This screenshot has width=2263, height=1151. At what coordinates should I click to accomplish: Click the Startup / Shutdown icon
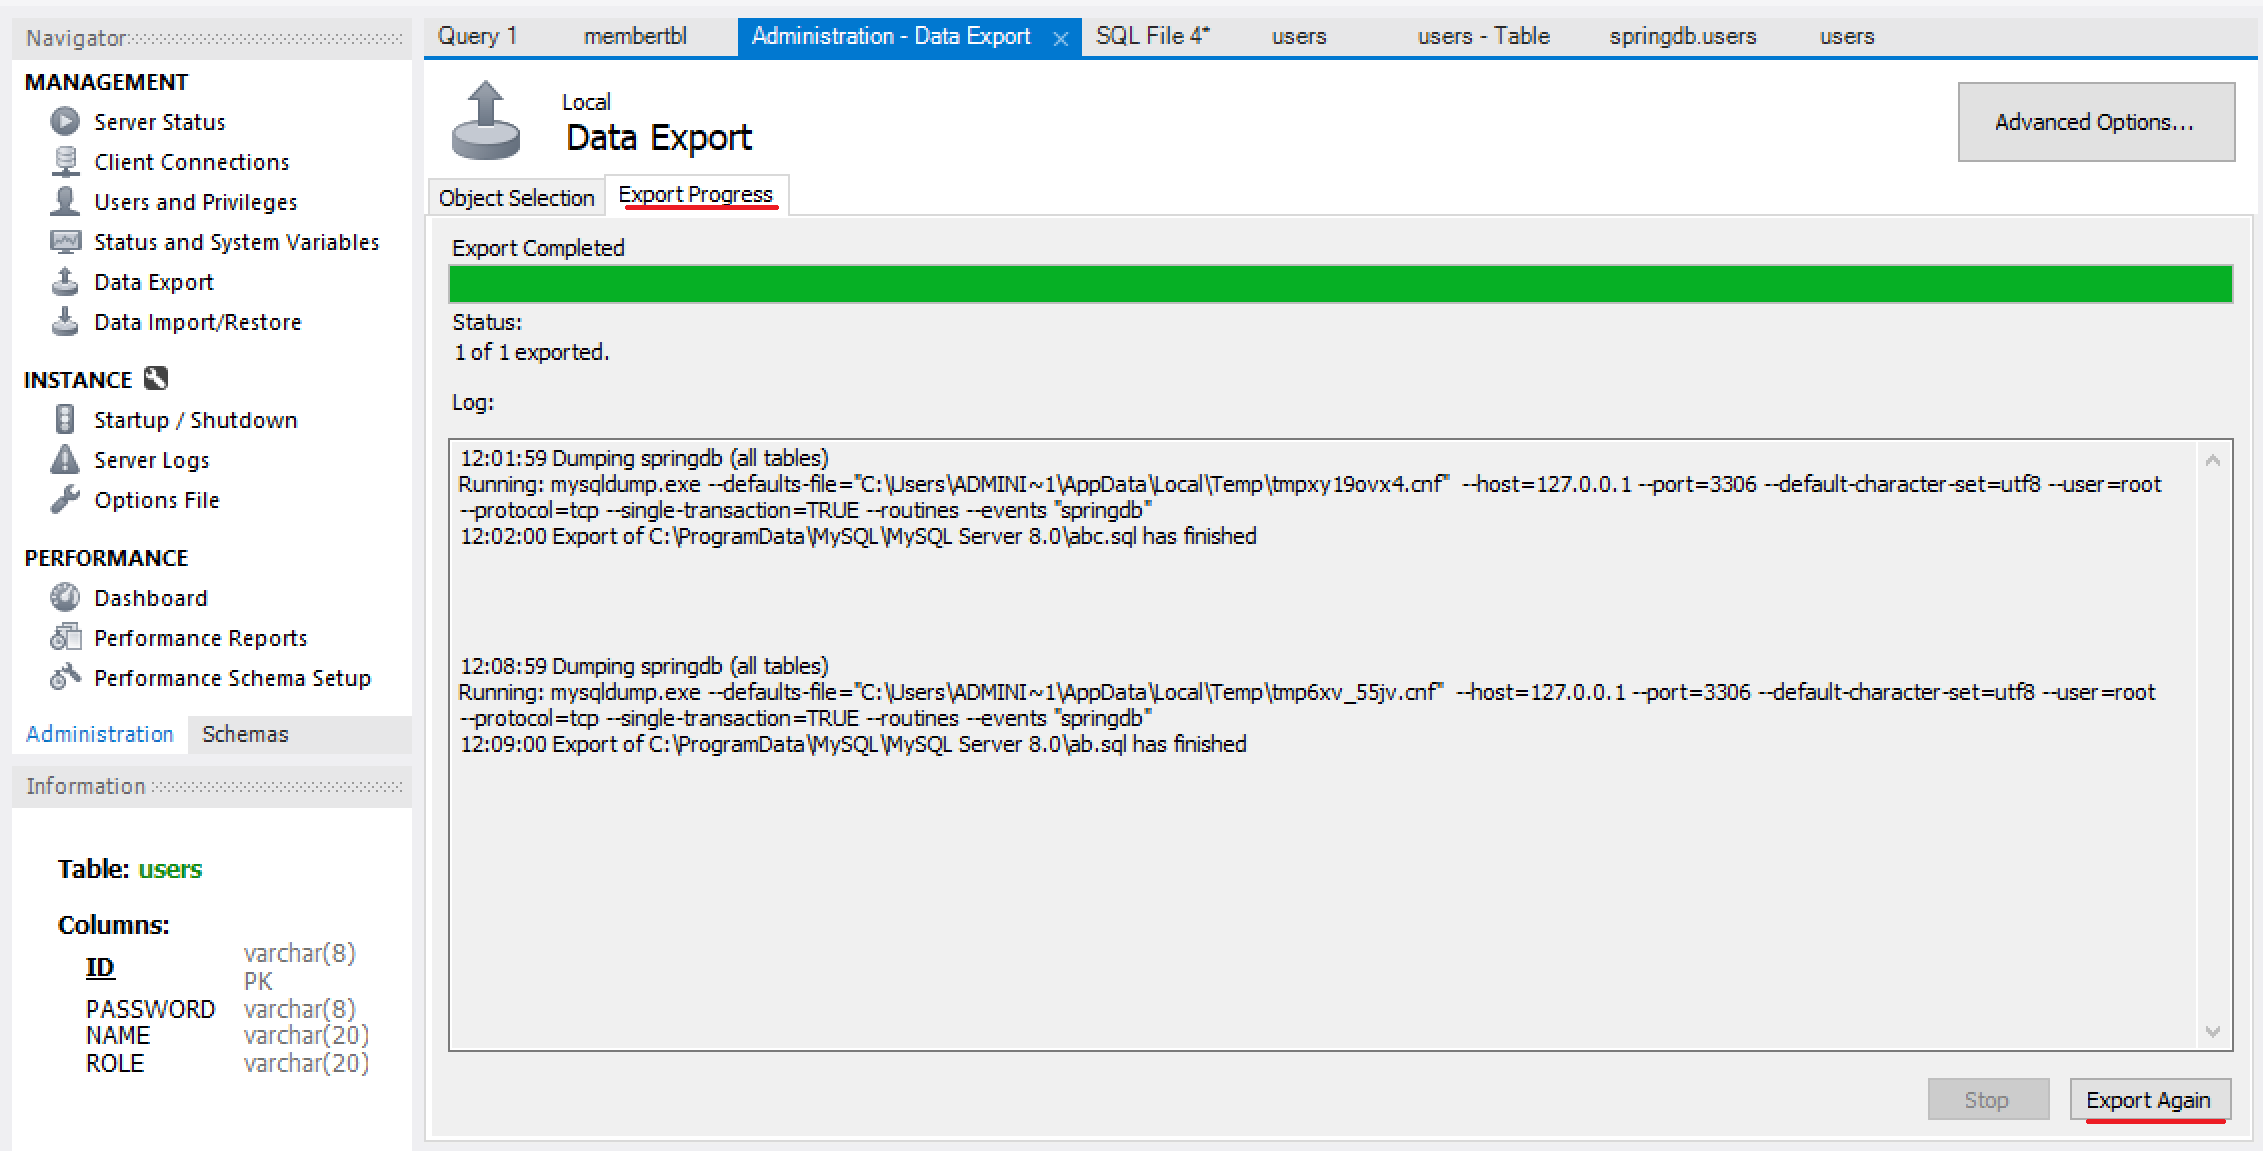65,419
